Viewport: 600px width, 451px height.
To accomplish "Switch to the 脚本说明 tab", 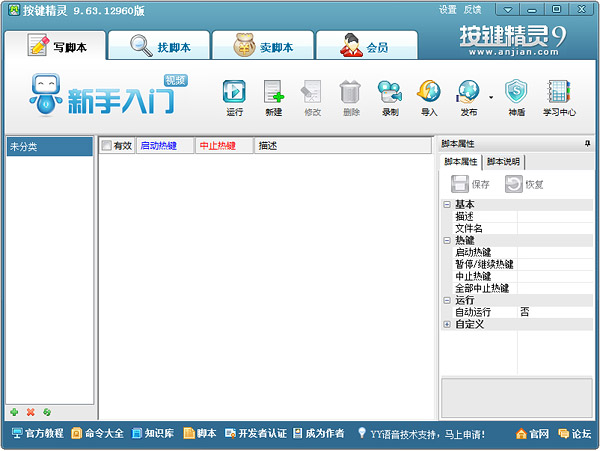I will [x=503, y=162].
